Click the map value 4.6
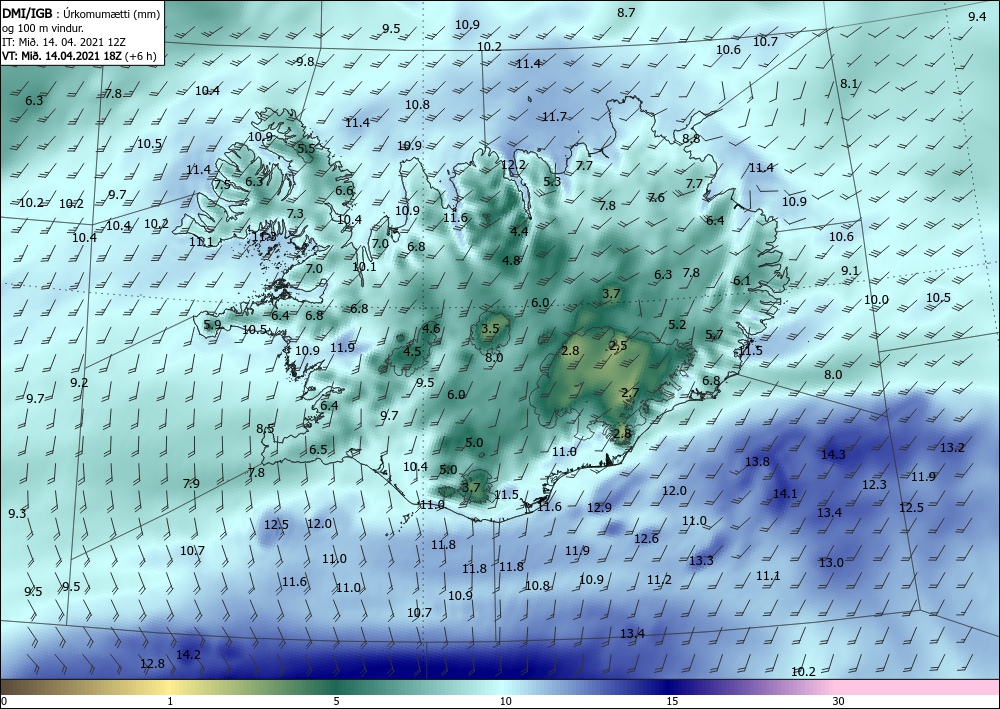The height and width of the screenshot is (709, 1000). coord(431,328)
